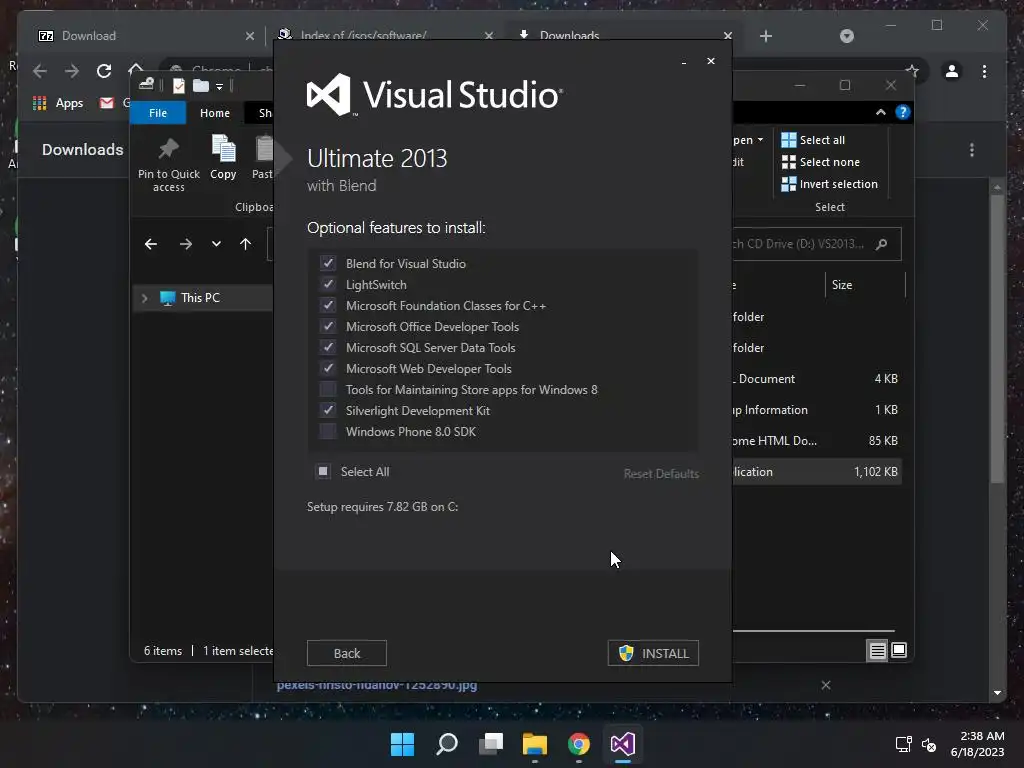Open the pexels jpg download link

pos(377,685)
